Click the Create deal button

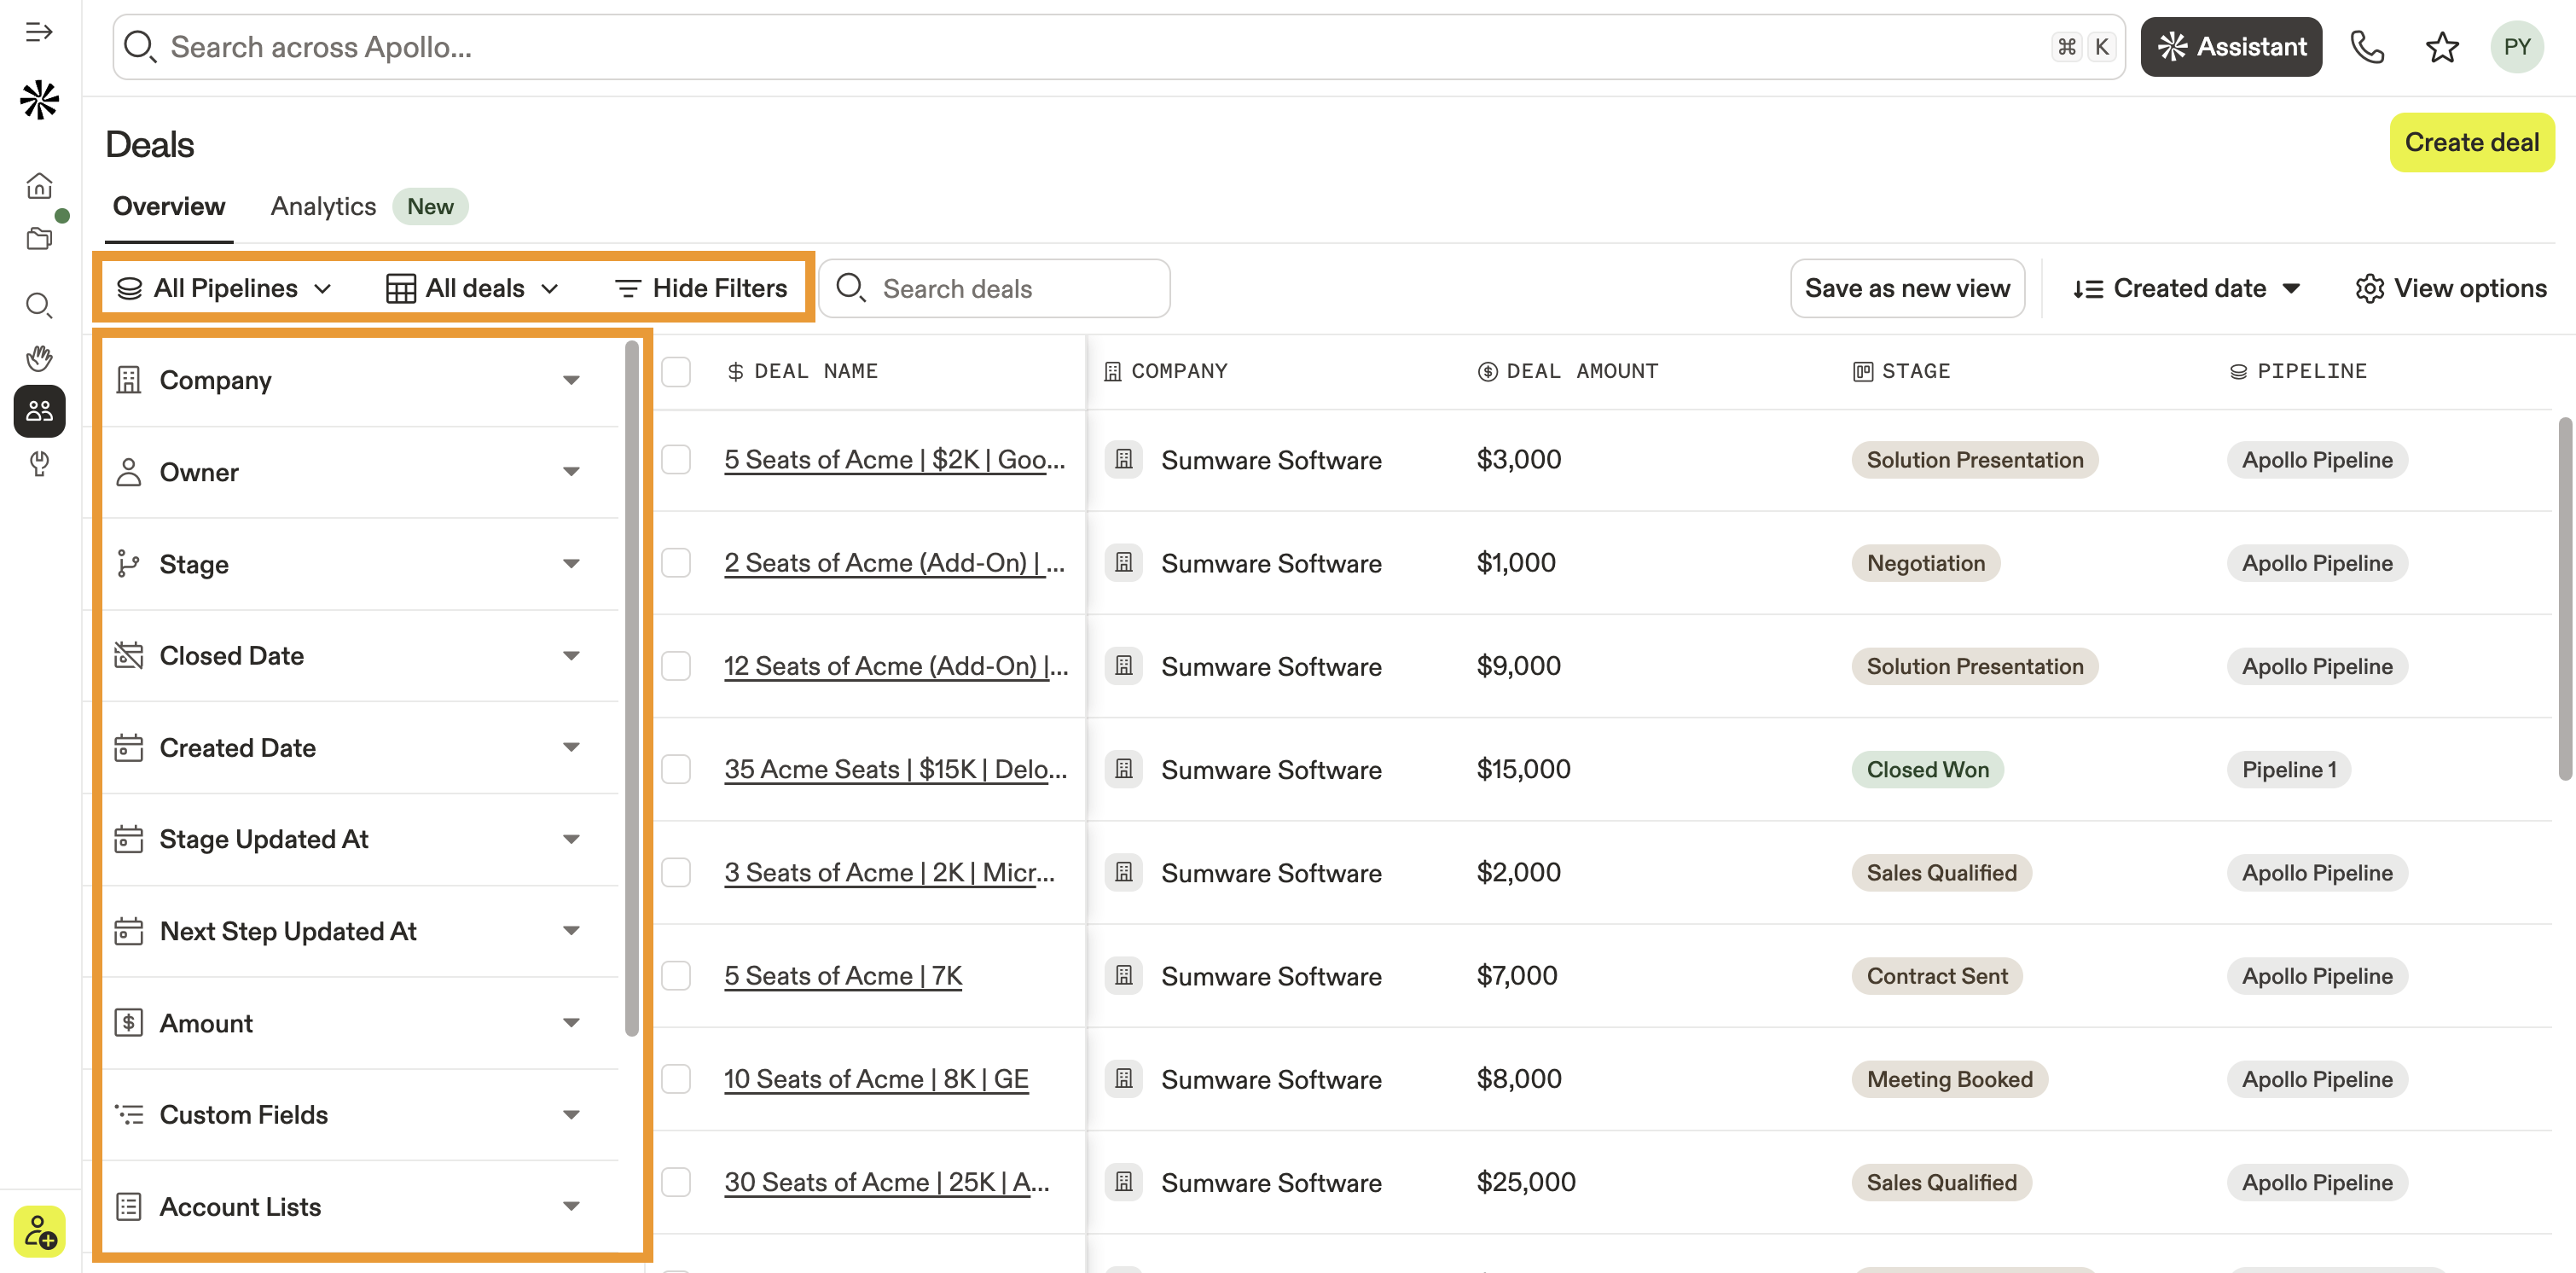(x=2470, y=142)
